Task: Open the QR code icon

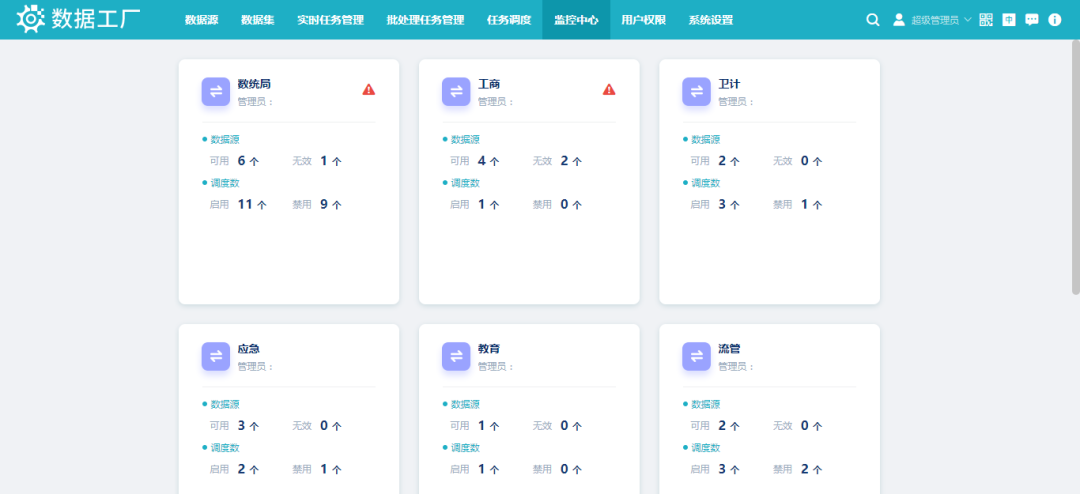Action: 986,20
